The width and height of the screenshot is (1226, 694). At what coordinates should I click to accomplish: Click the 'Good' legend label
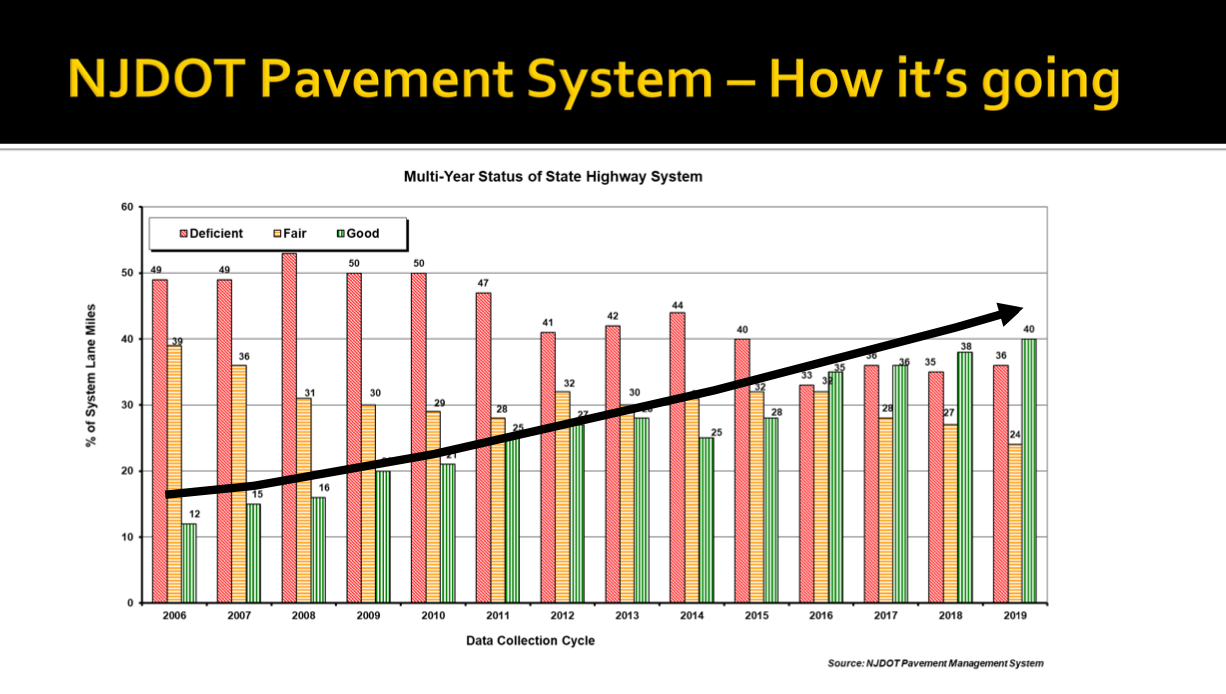point(363,234)
